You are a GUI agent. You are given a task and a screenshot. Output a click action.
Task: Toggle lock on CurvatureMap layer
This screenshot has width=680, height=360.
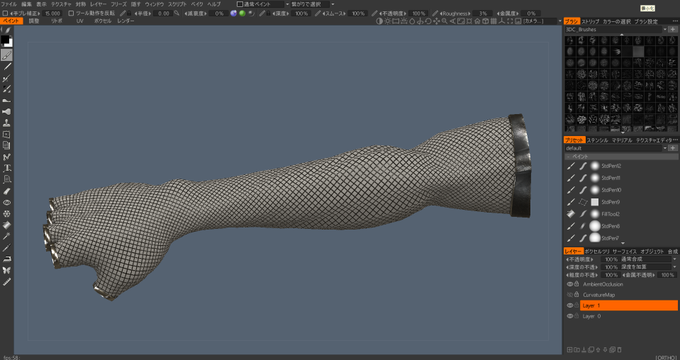[x=576, y=295]
